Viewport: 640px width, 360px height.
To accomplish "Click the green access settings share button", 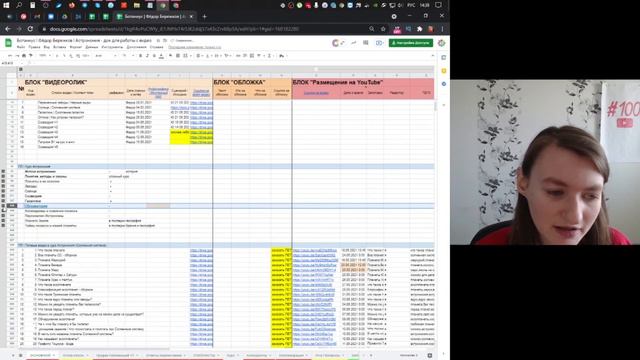I will pyautogui.click(x=411, y=42).
